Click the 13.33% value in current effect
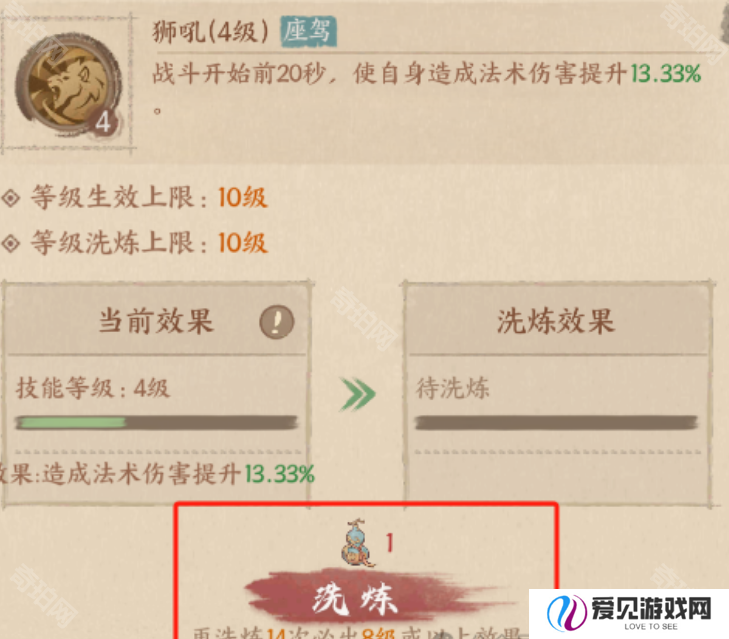Viewport: 729px width, 639px height. 280,474
